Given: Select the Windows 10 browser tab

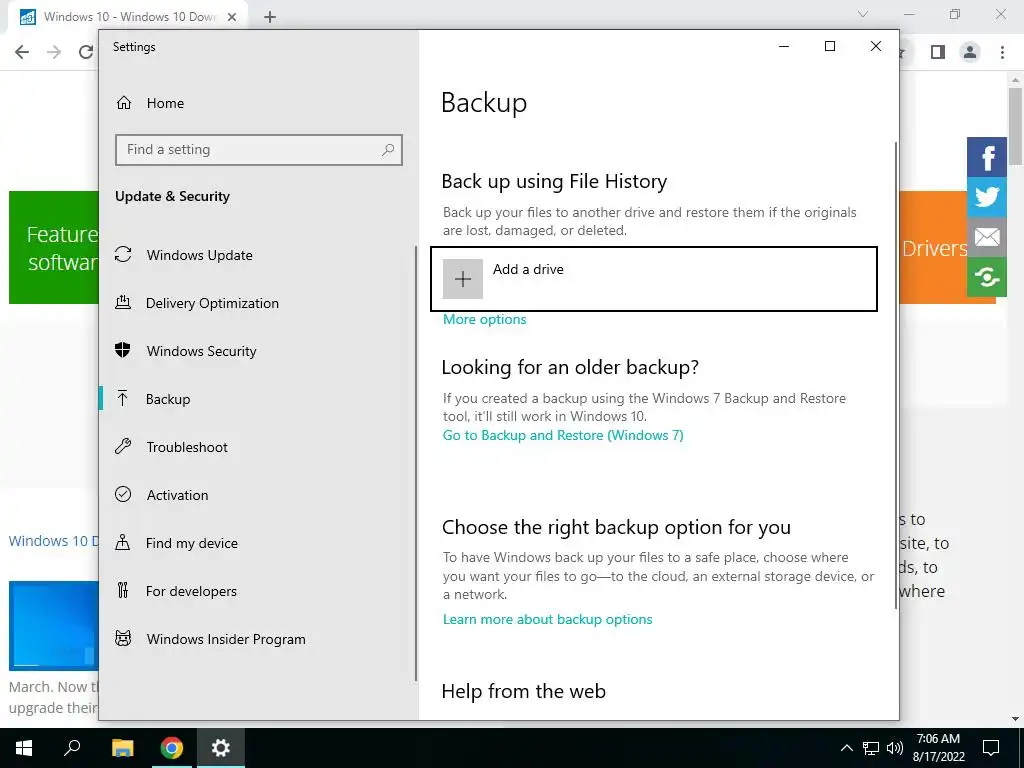Looking at the screenshot, I should (x=128, y=17).
